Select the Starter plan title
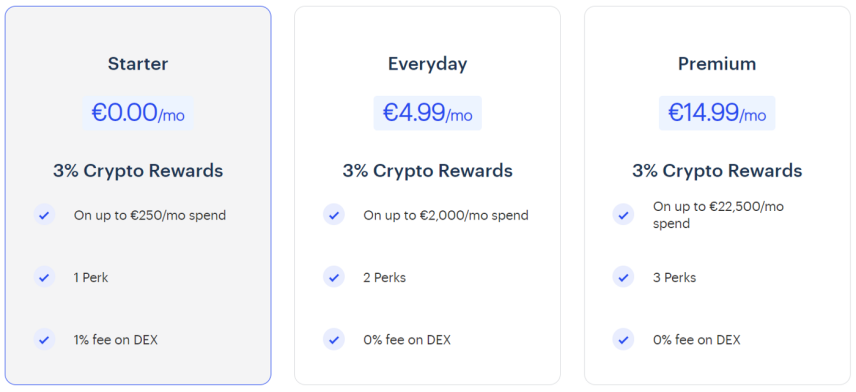Image resolution: width=856 pixels, height=392 pixels. coord(138,64)
